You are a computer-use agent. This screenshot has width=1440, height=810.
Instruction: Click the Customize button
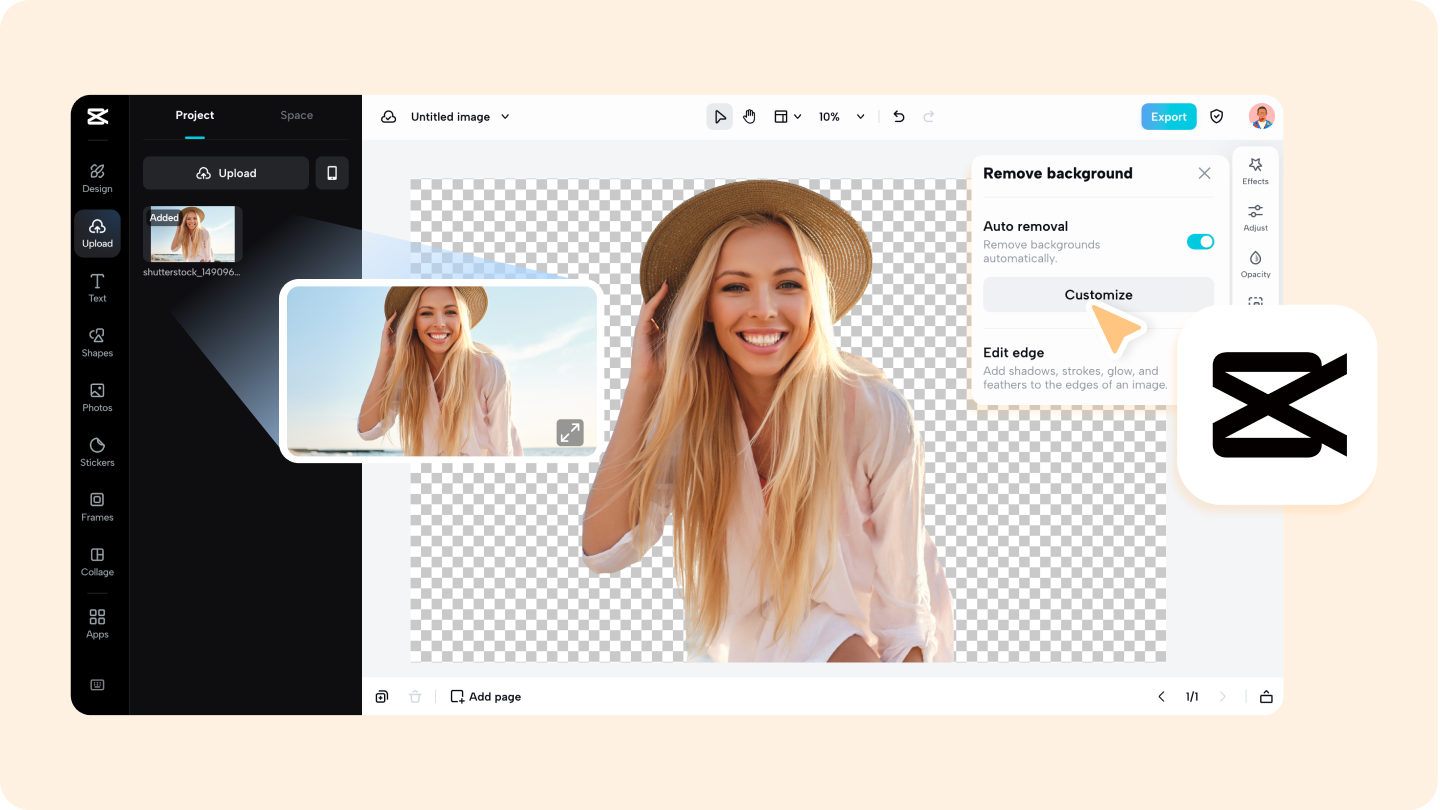coord(1098,294)
